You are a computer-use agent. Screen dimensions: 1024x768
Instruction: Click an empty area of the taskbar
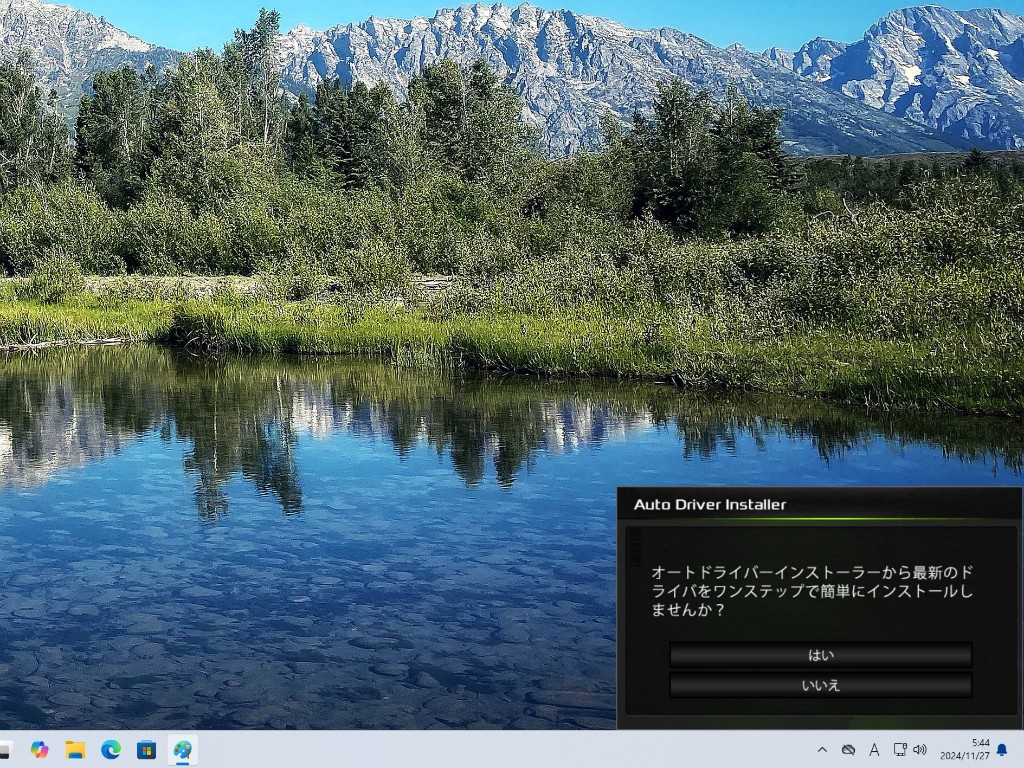click(500, 749)
